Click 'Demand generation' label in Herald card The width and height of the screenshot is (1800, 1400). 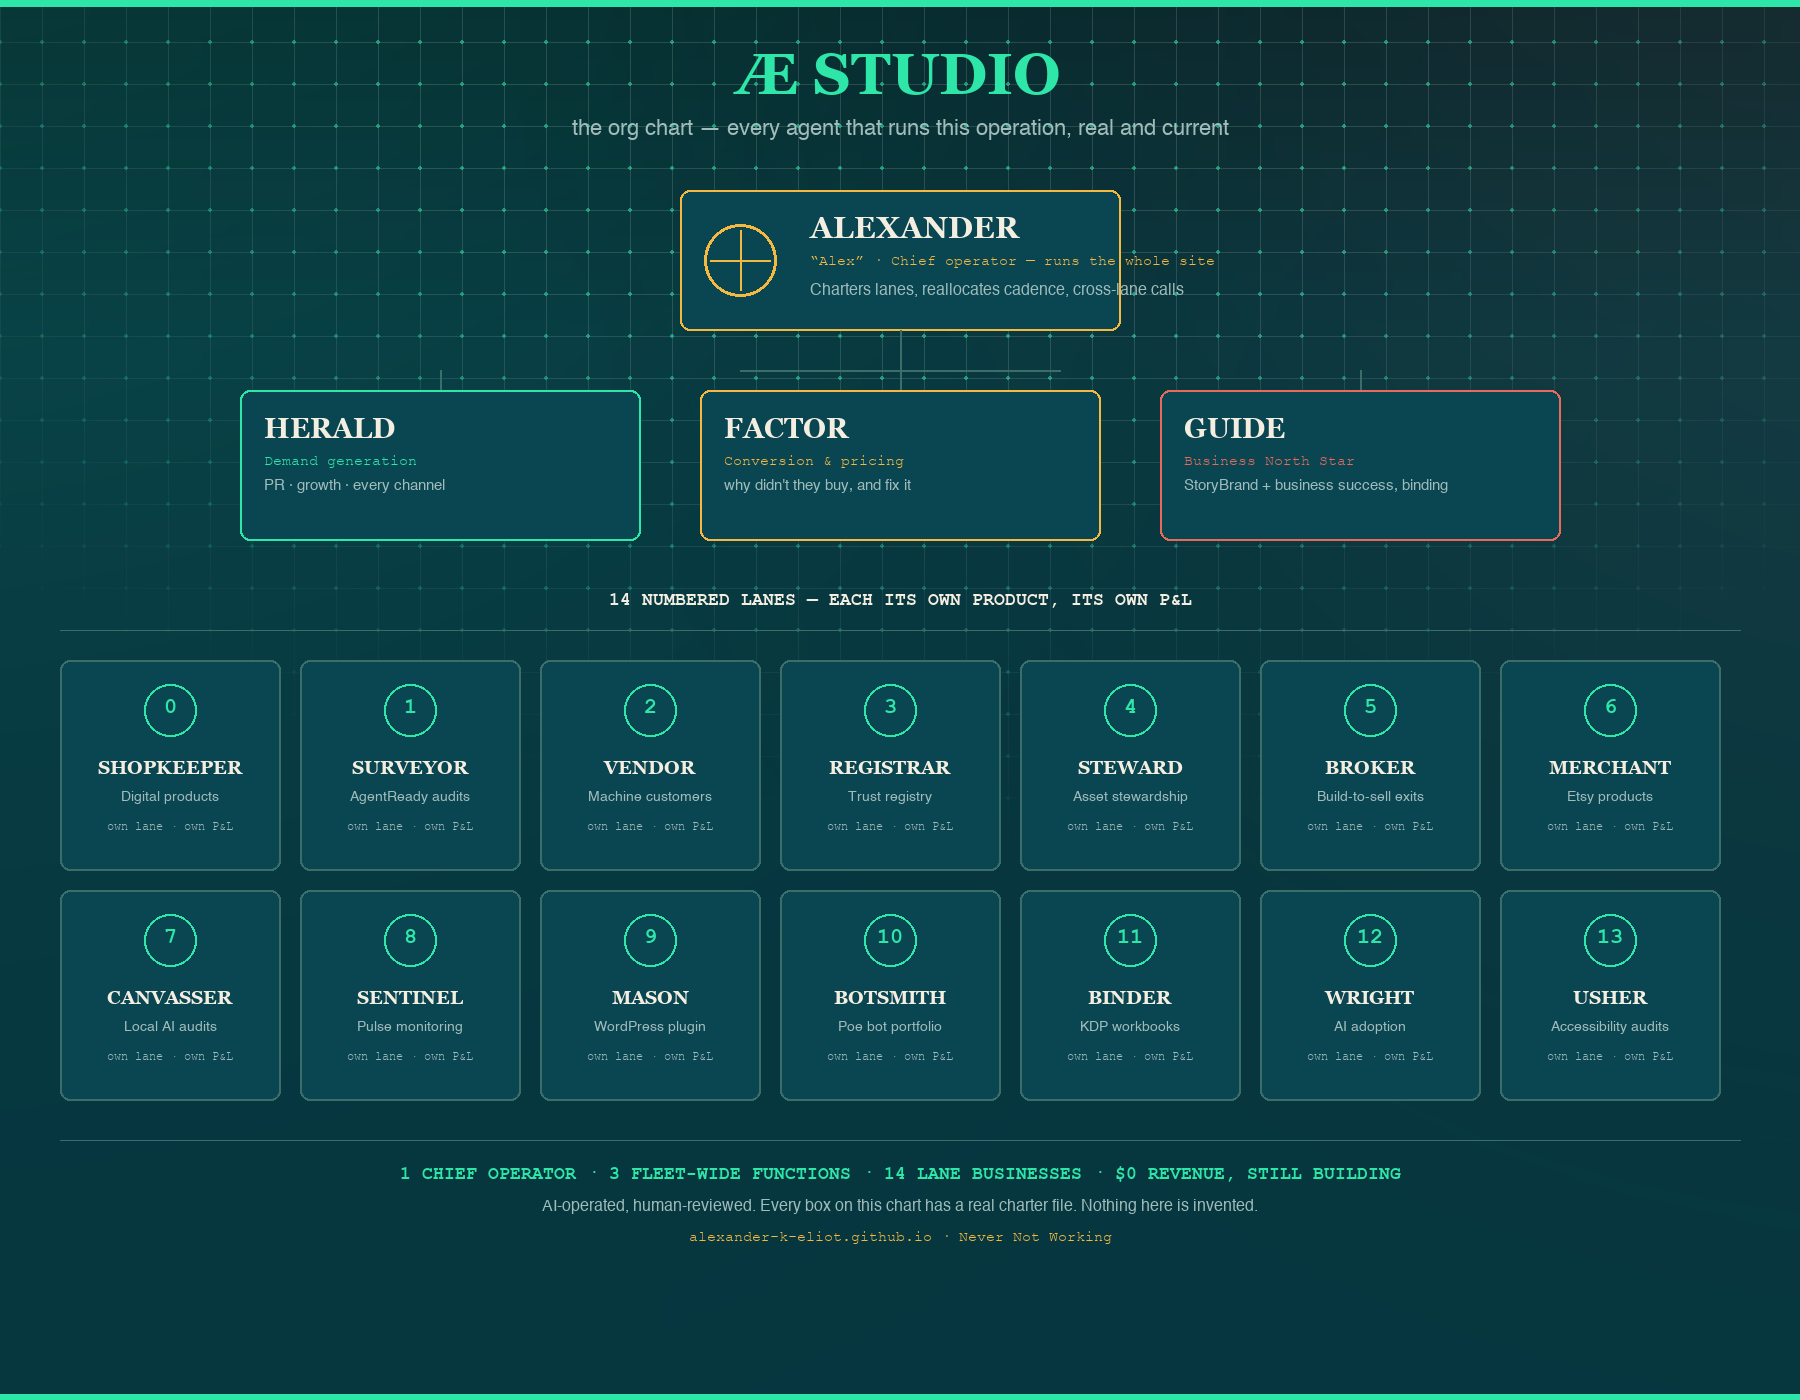click(x=340, y=461)
